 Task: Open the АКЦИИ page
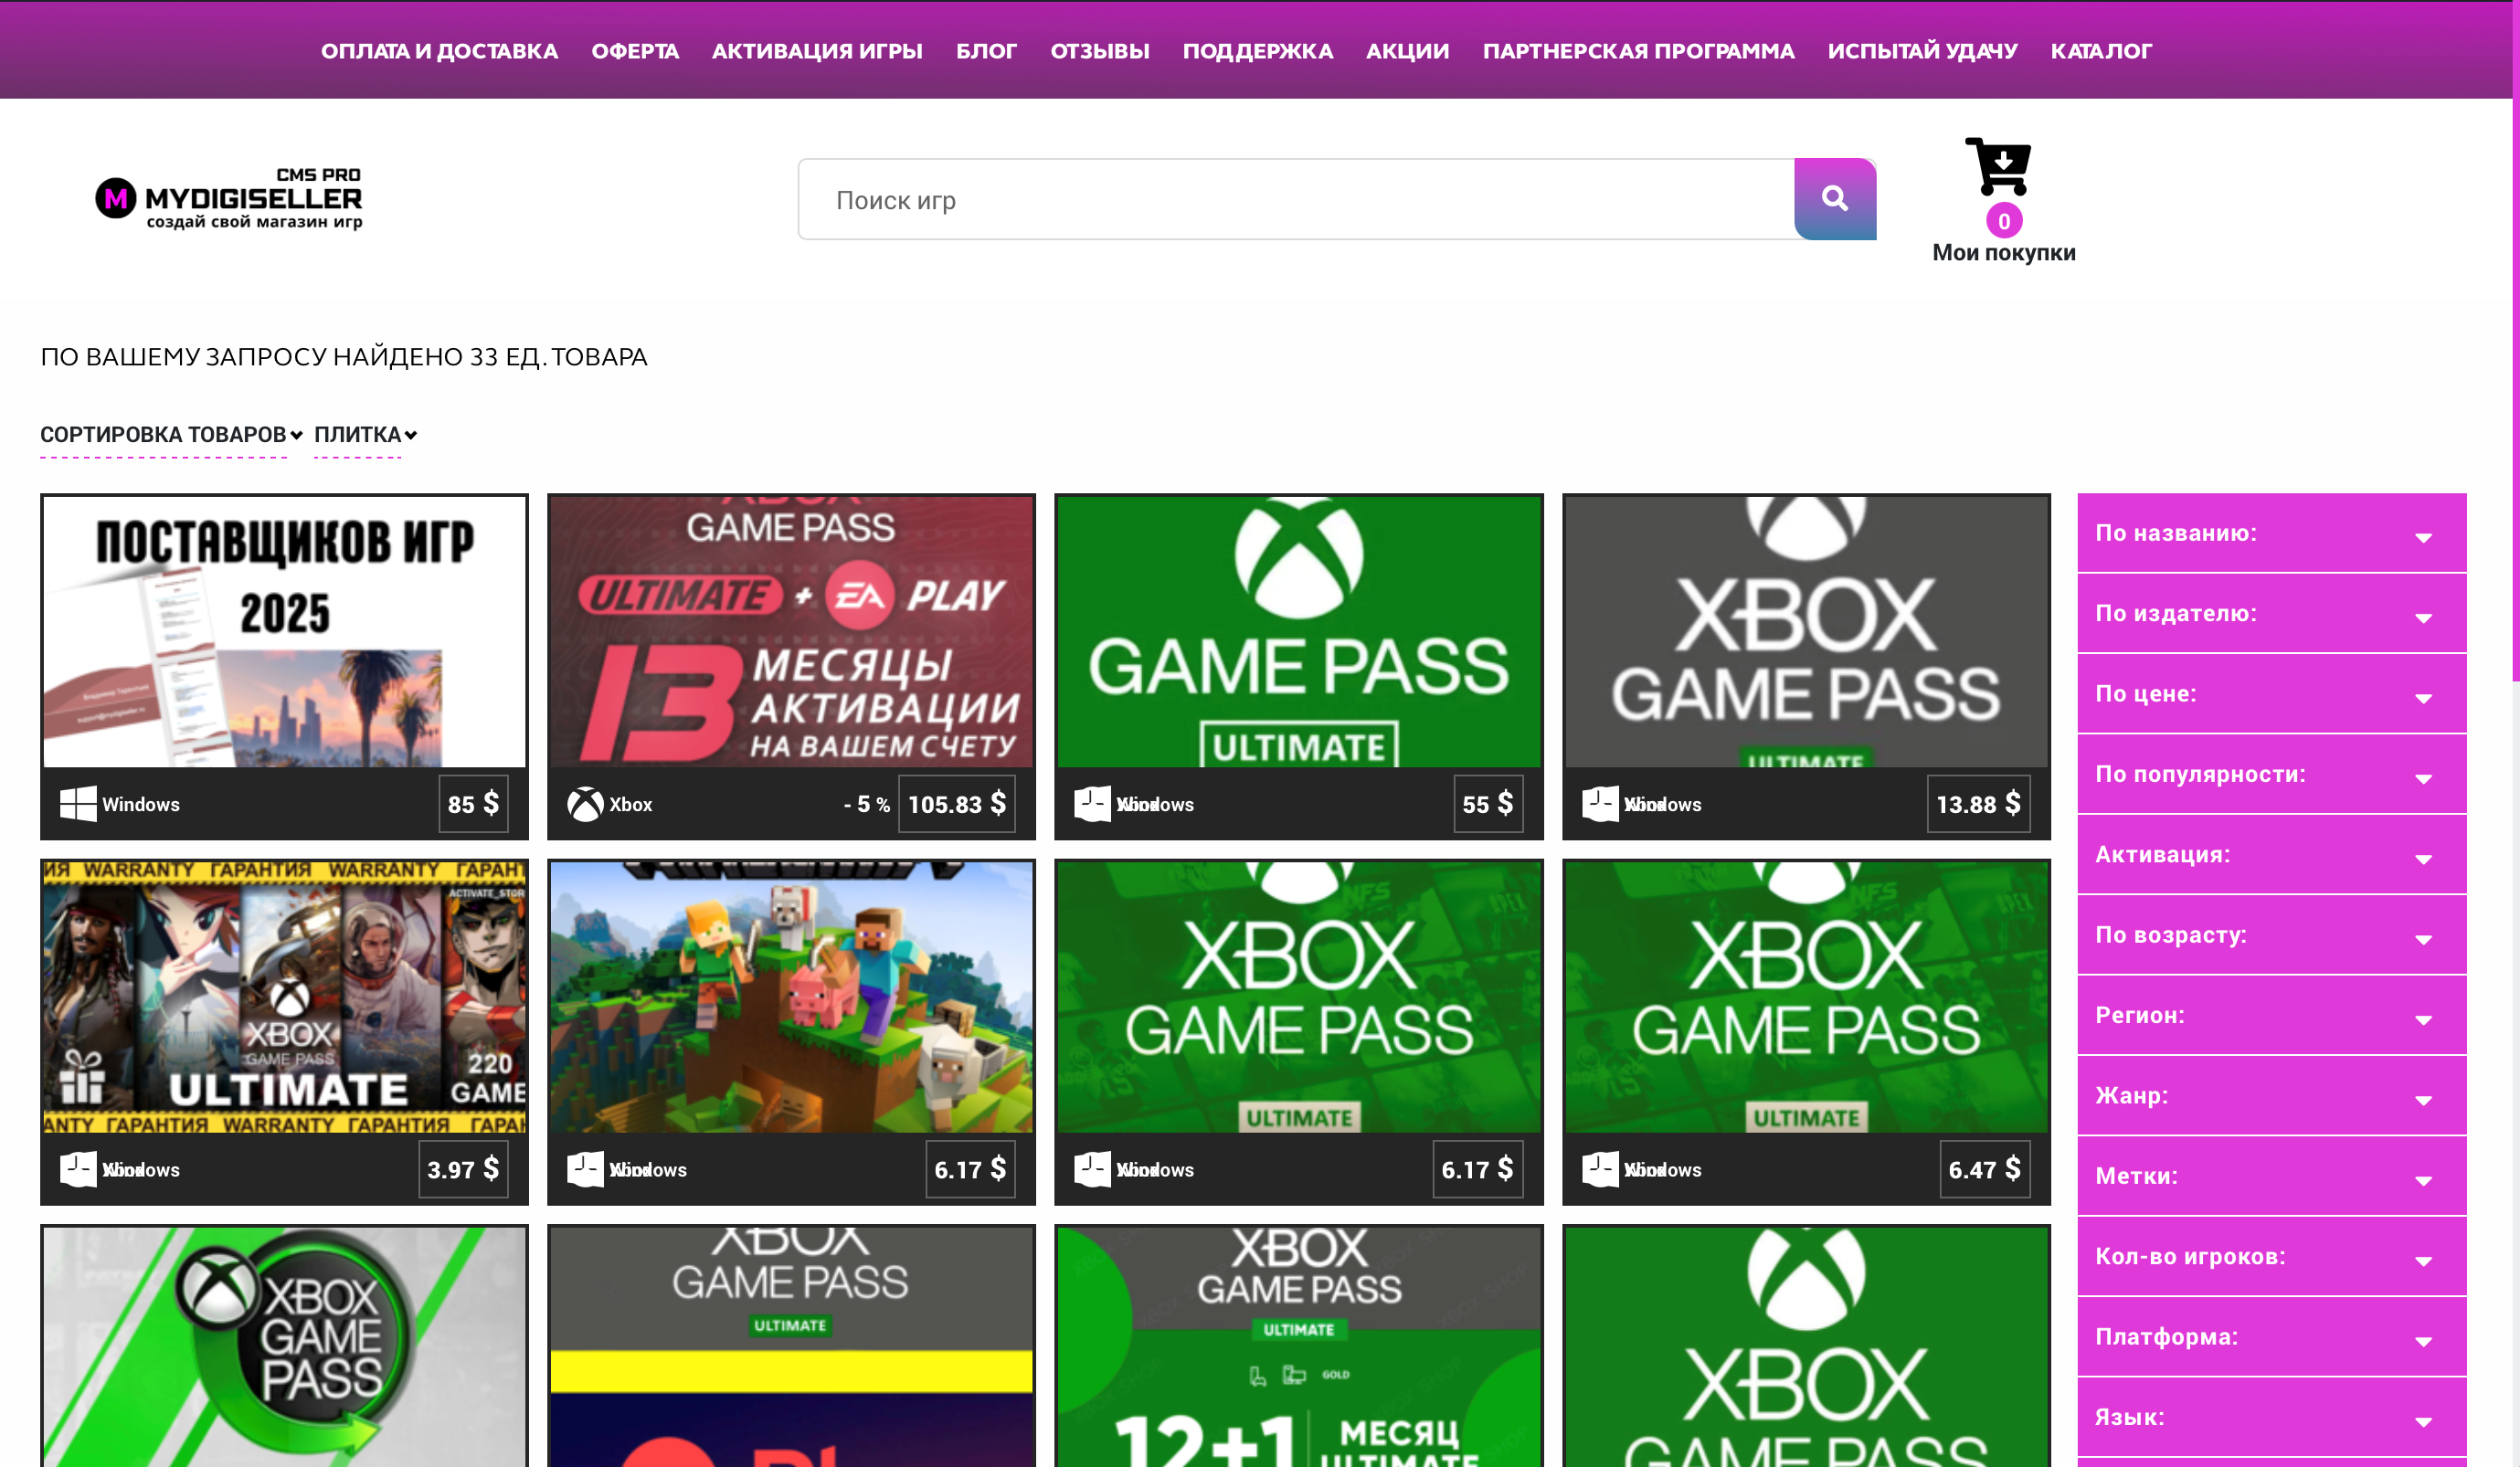(1408, 51)
